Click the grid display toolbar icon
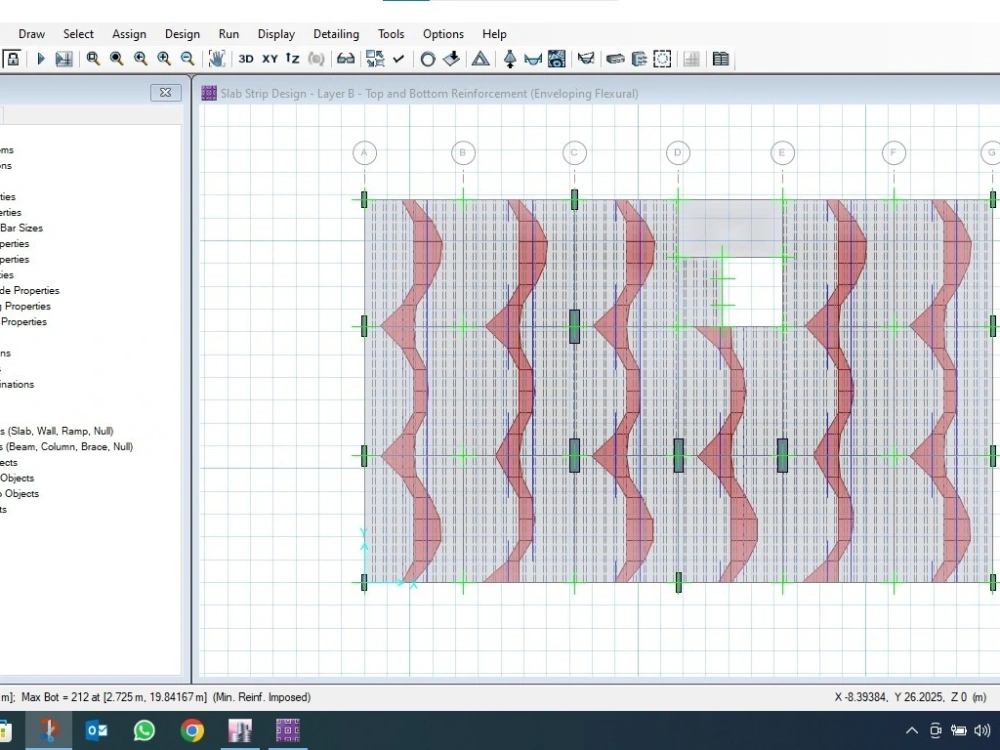 click(x=690, y=59)
